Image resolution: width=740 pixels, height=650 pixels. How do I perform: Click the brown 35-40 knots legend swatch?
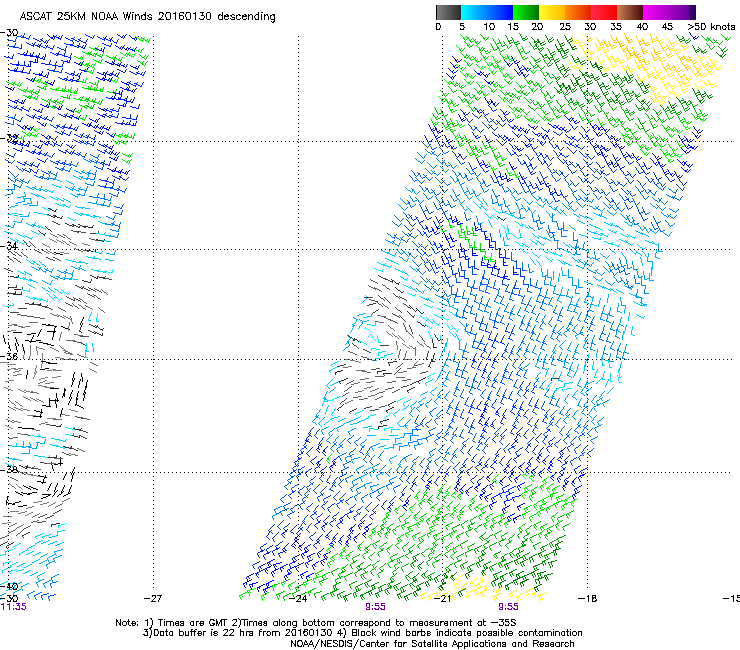[630, 12]
